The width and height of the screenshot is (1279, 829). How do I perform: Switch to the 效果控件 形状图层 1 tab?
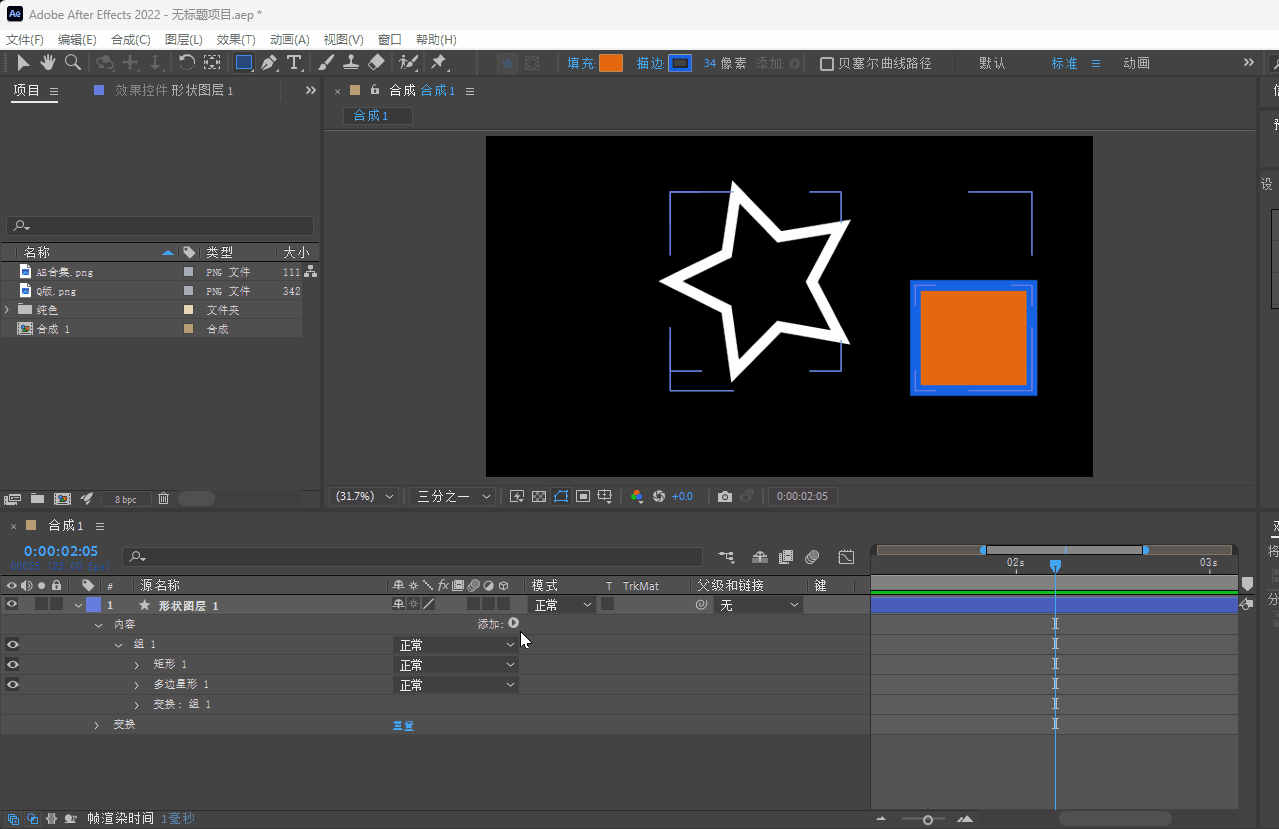(173, 90)
